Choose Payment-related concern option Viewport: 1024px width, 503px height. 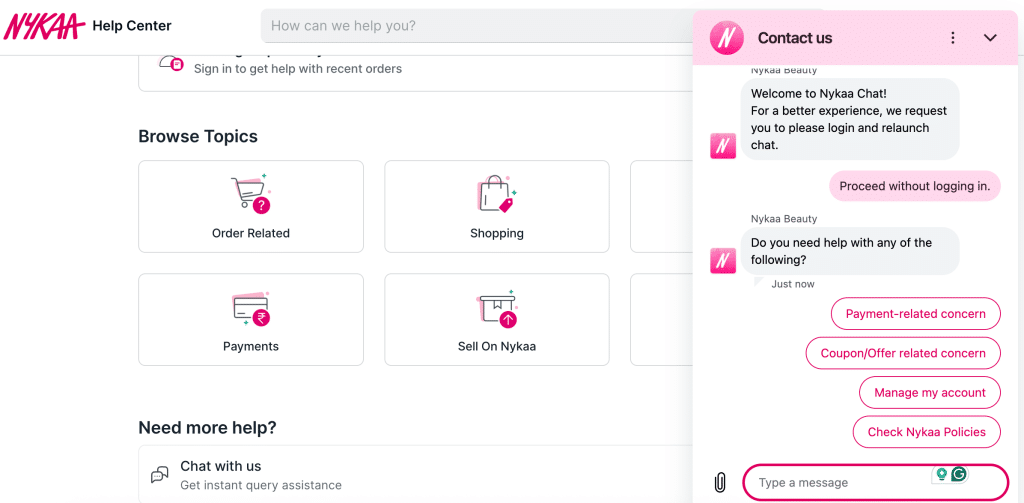pyautogui.click(x=916, y=314)
